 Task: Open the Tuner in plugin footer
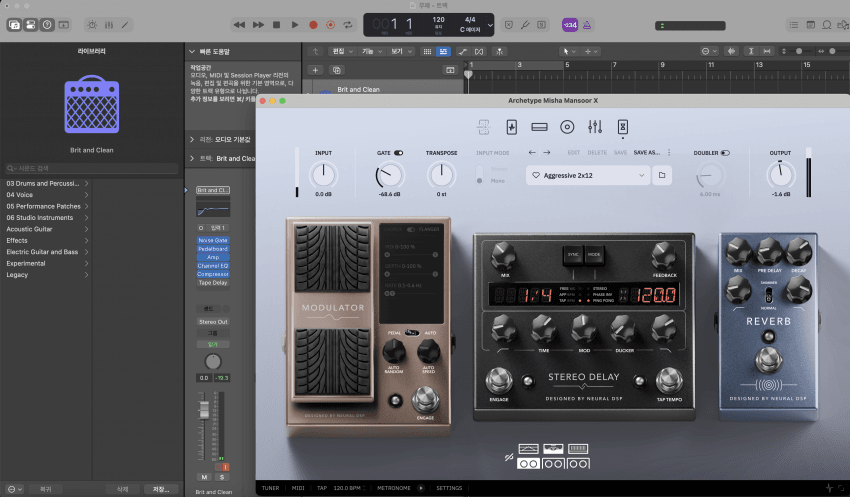click(x=271, y=488)
